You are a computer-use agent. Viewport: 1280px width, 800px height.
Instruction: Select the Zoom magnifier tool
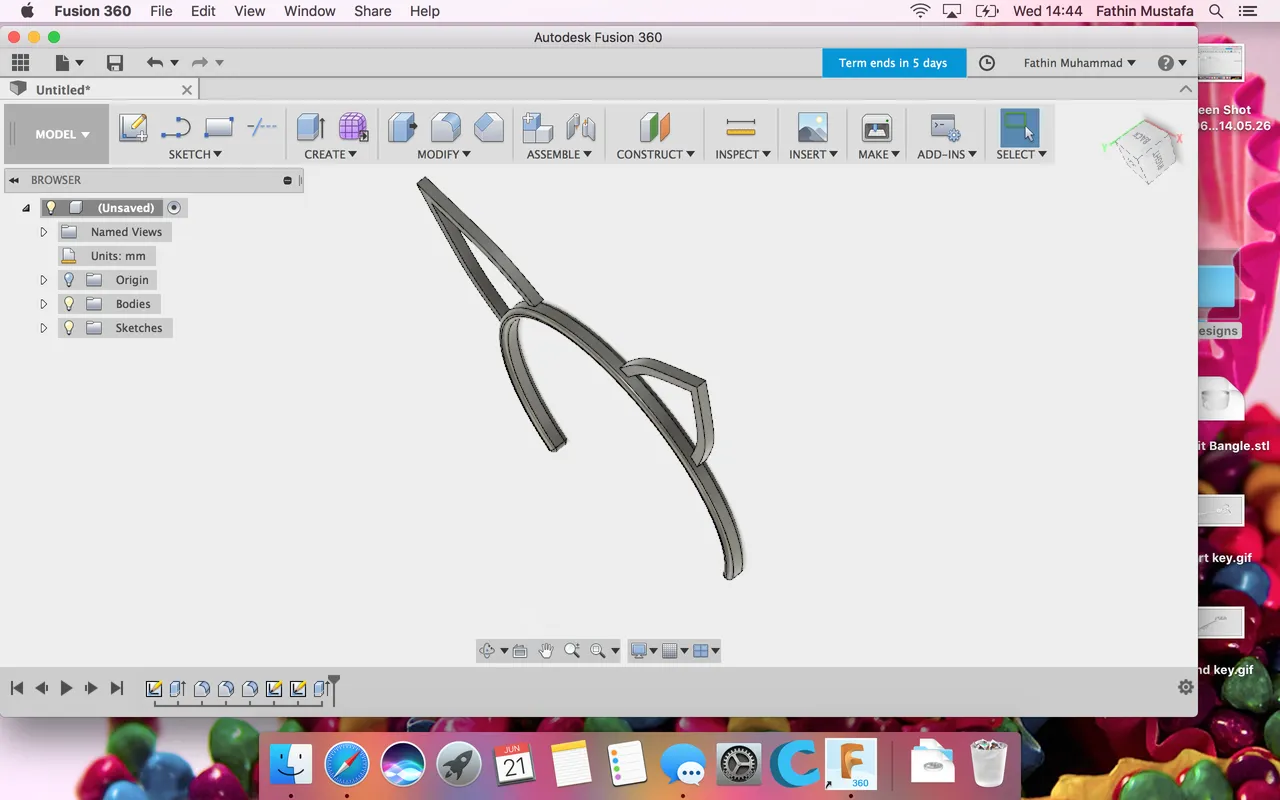tap(572, 651)
